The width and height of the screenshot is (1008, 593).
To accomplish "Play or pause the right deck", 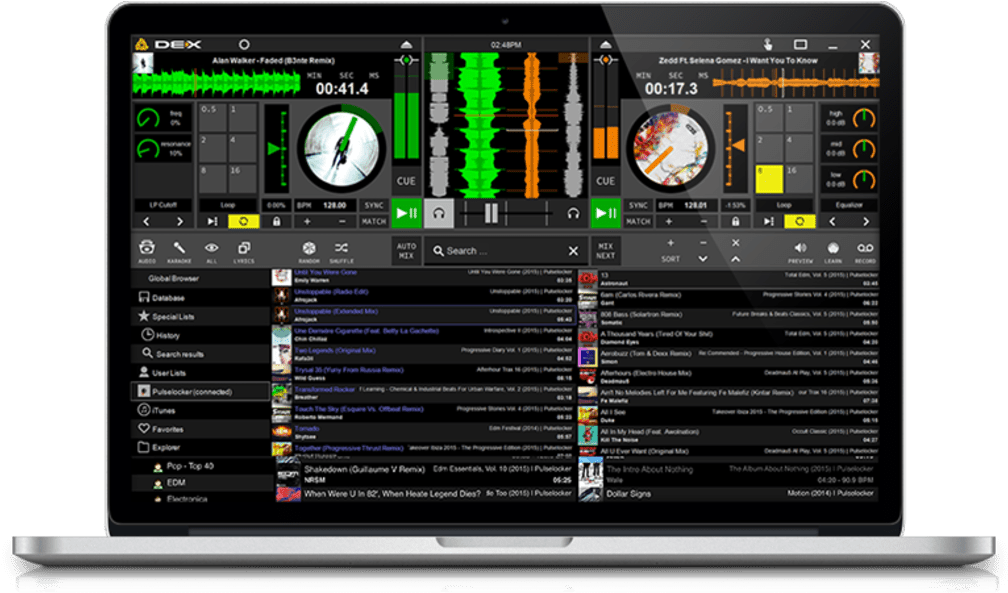I will click(x=606, y=214).
